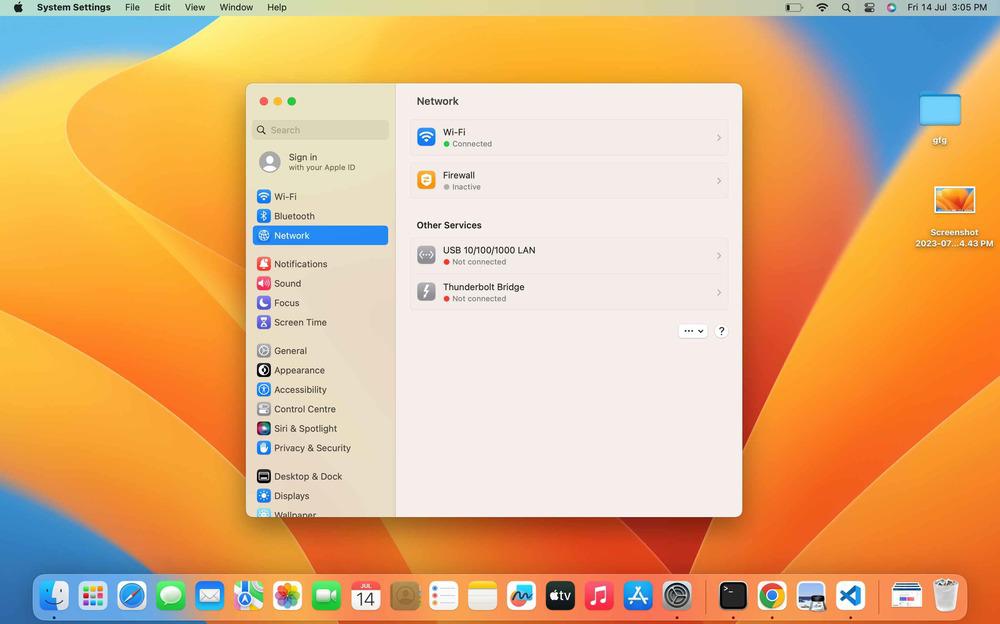1000x624 pixels.
Task: Open Focus settings
Action: click(x=286, y=303)
